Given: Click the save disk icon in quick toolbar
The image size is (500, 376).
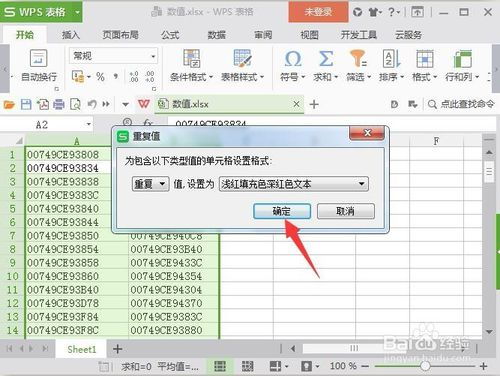Looking at the screenshot, I should tap(26, 104).
